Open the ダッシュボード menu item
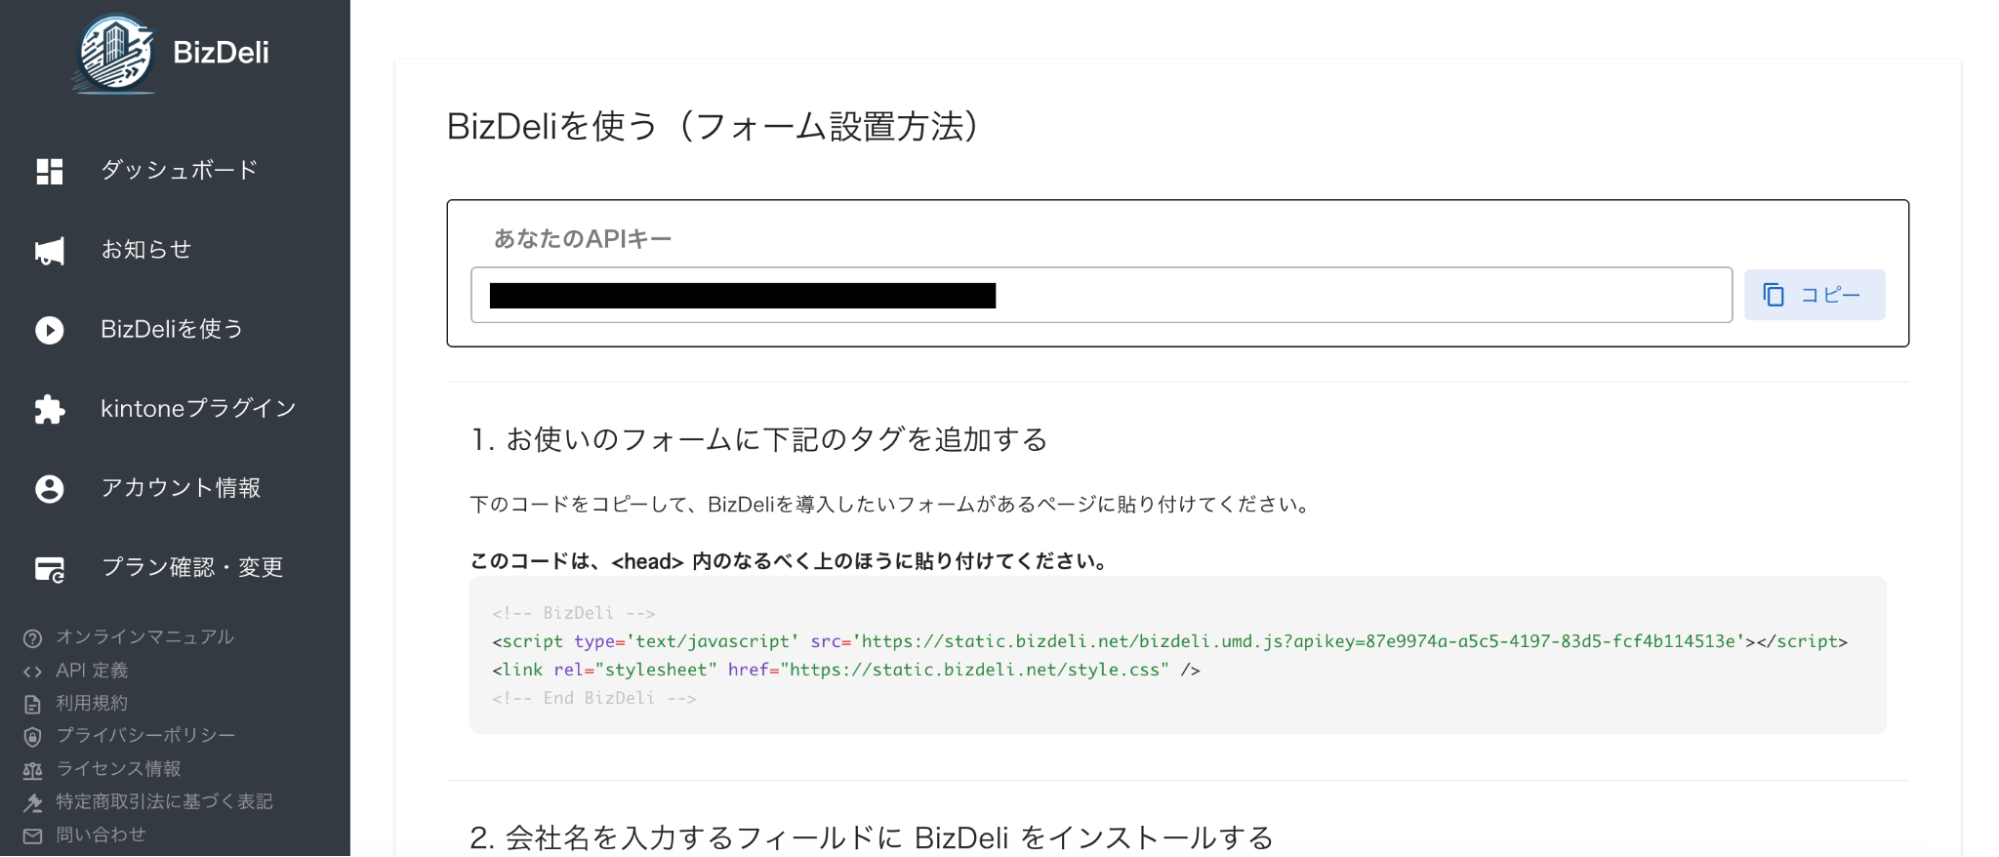1999x857 pixels. click(x=179, y=170)
